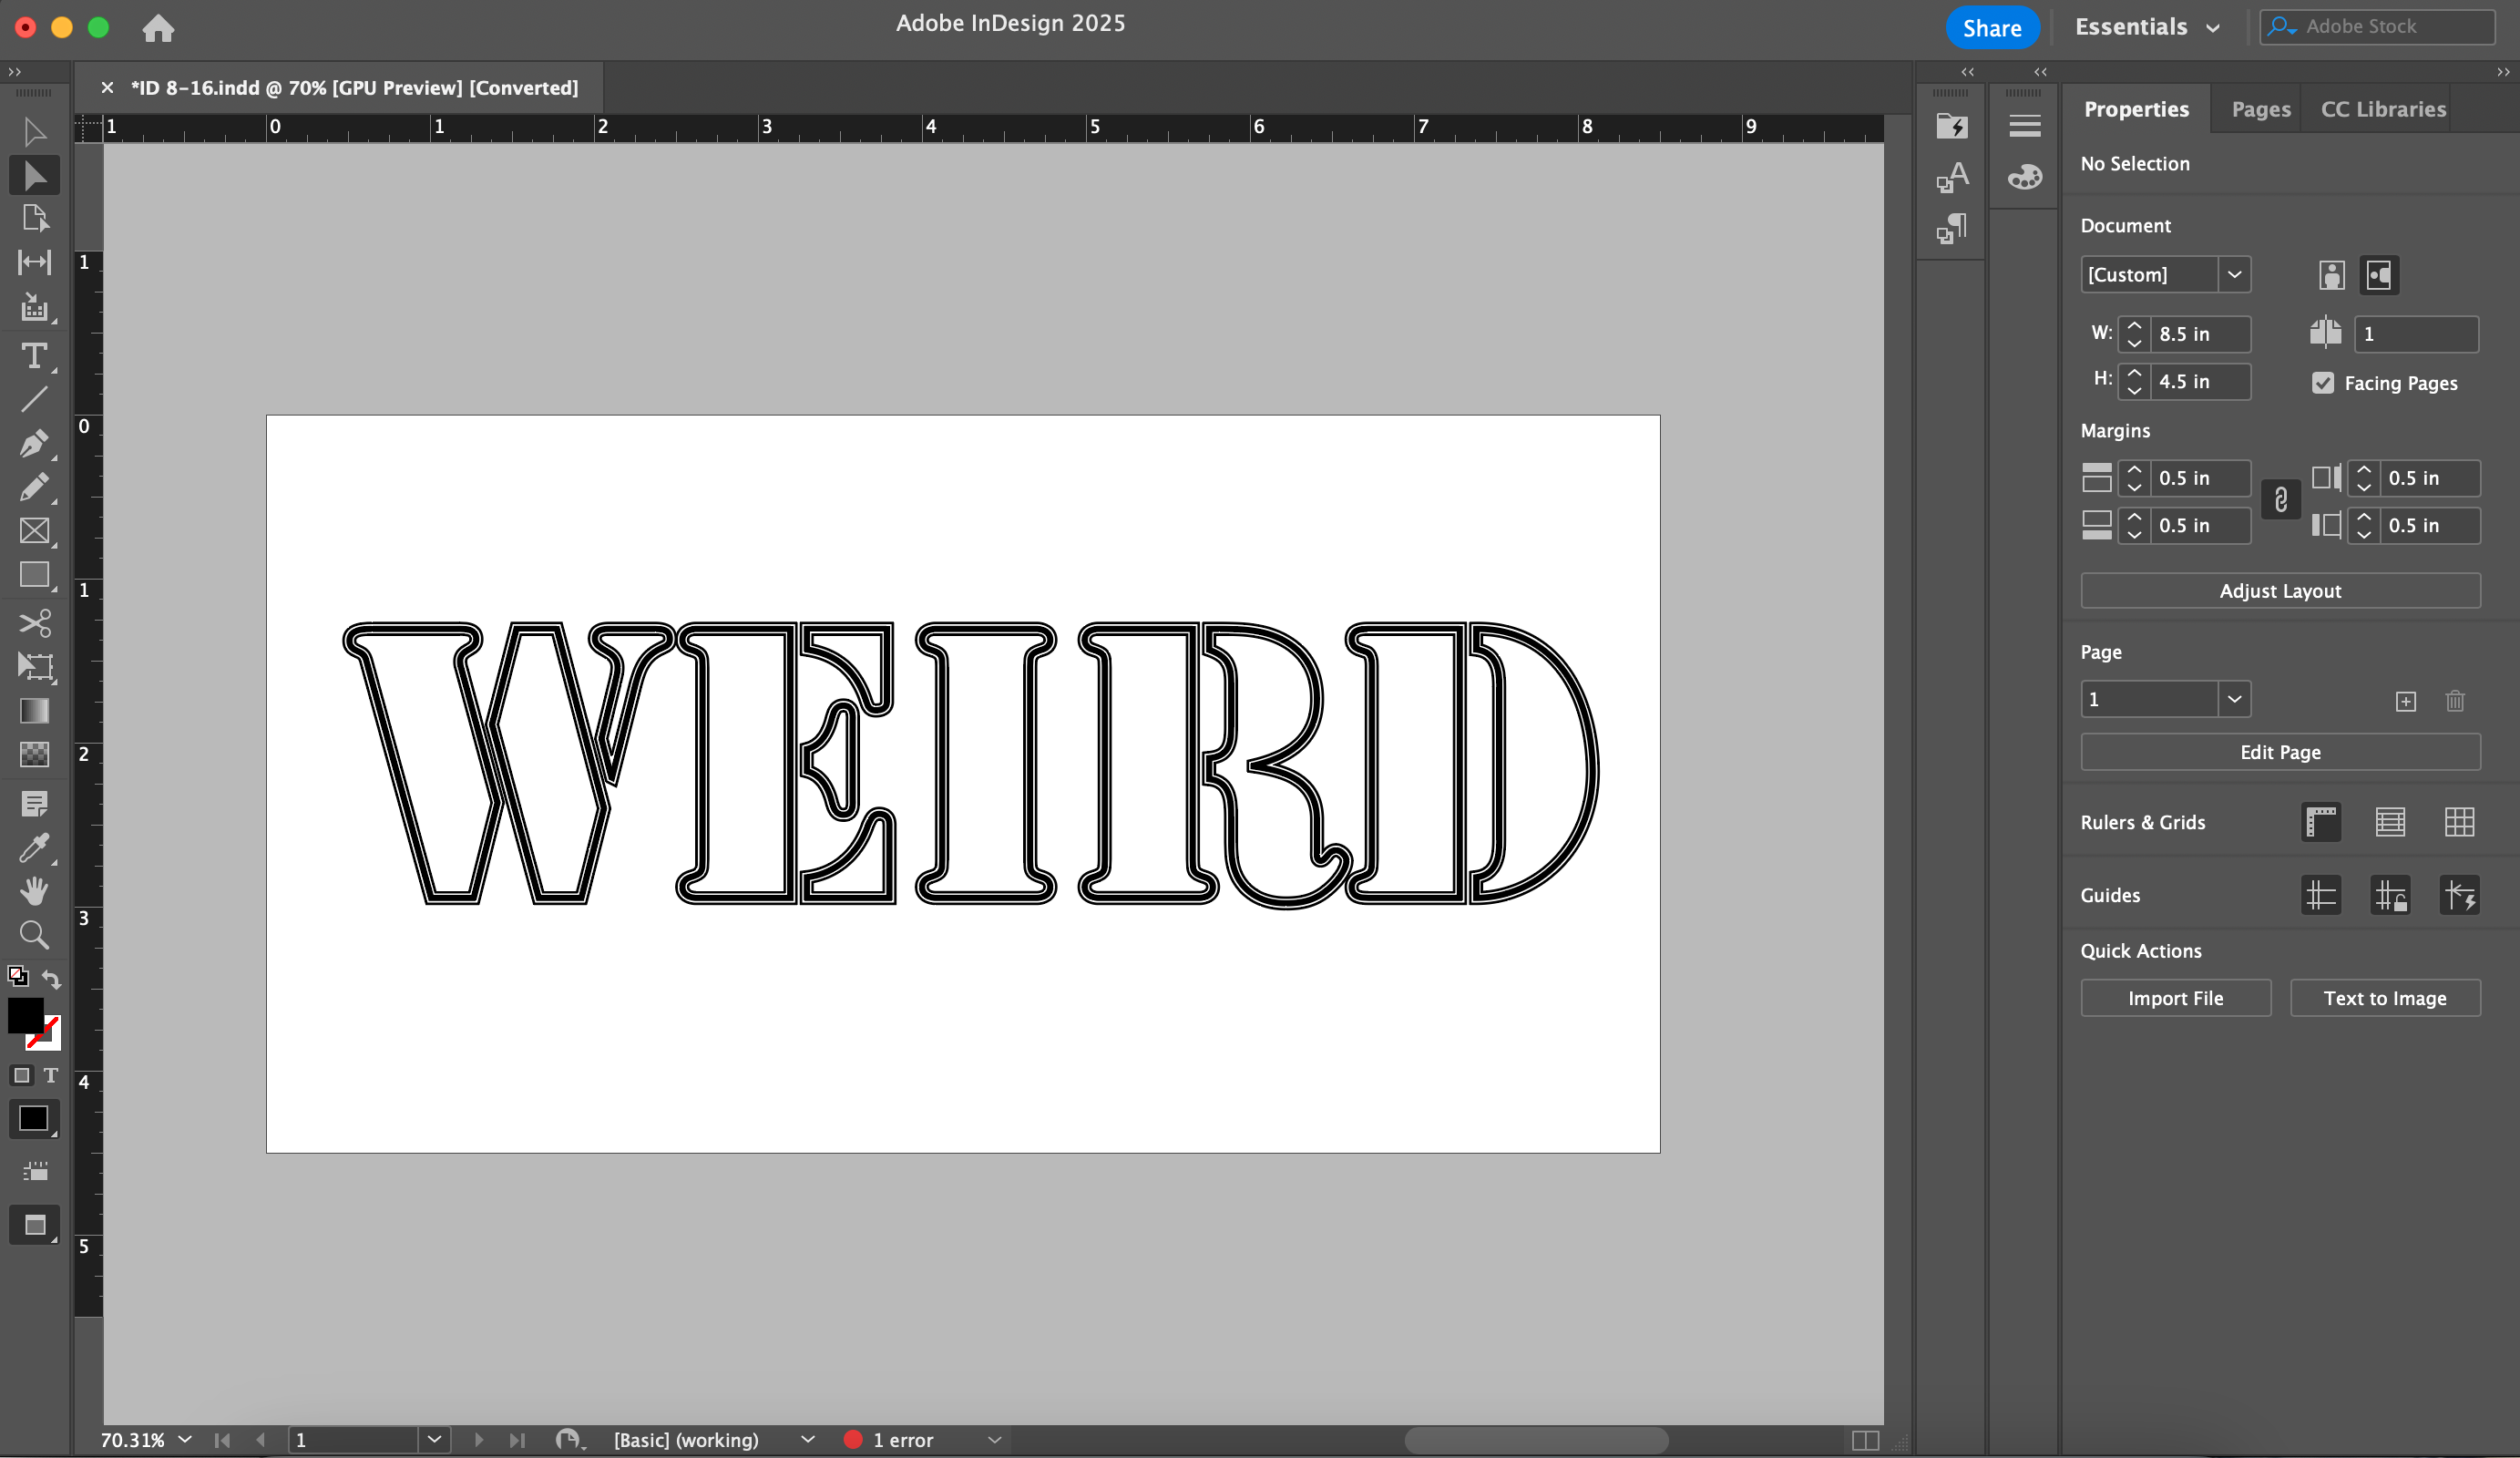2520x1458 pixels.
Task: Collapse the Properties panel dock
Action: [2502, 72]
